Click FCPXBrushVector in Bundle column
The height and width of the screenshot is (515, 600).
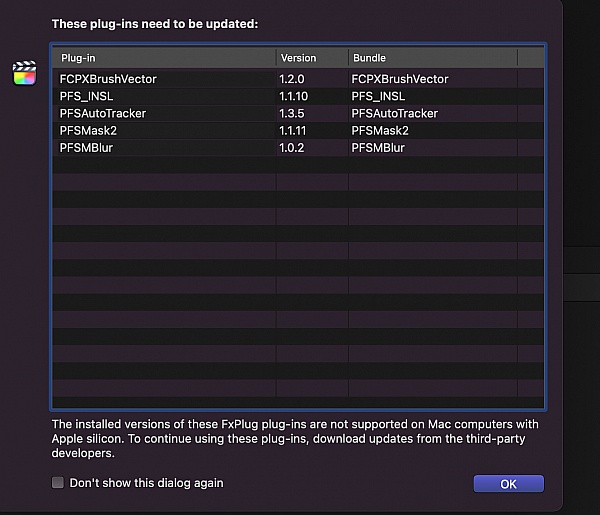400,79
